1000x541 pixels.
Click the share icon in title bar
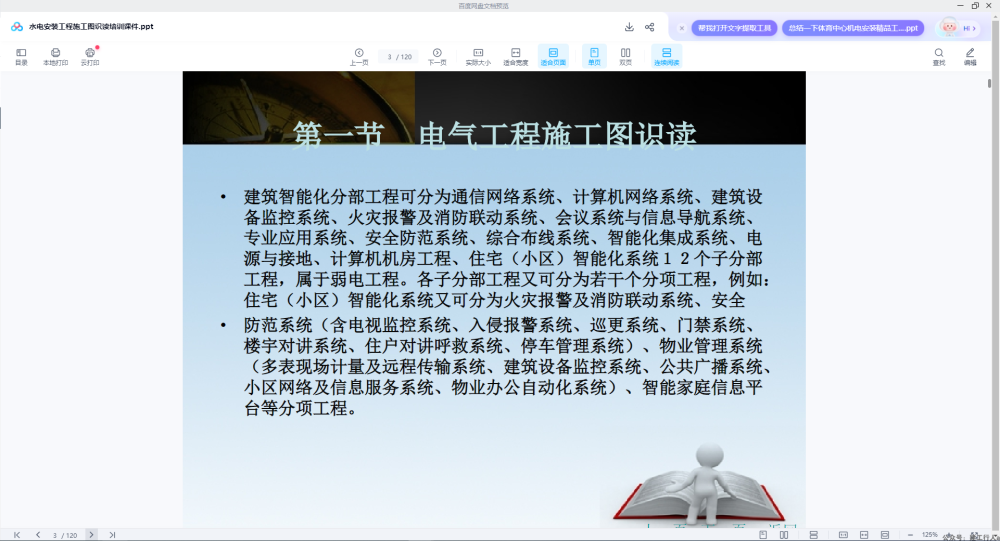click(x=649, y=27)
